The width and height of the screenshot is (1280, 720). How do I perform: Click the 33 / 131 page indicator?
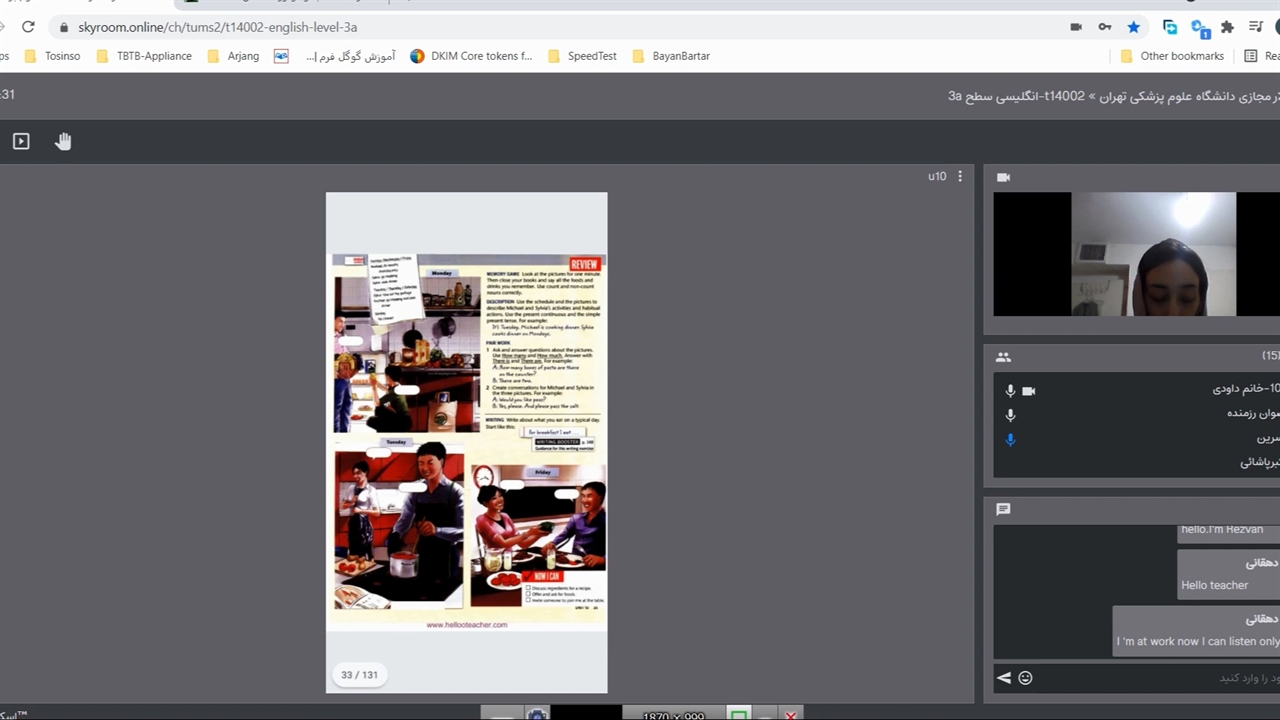(359, 675)
